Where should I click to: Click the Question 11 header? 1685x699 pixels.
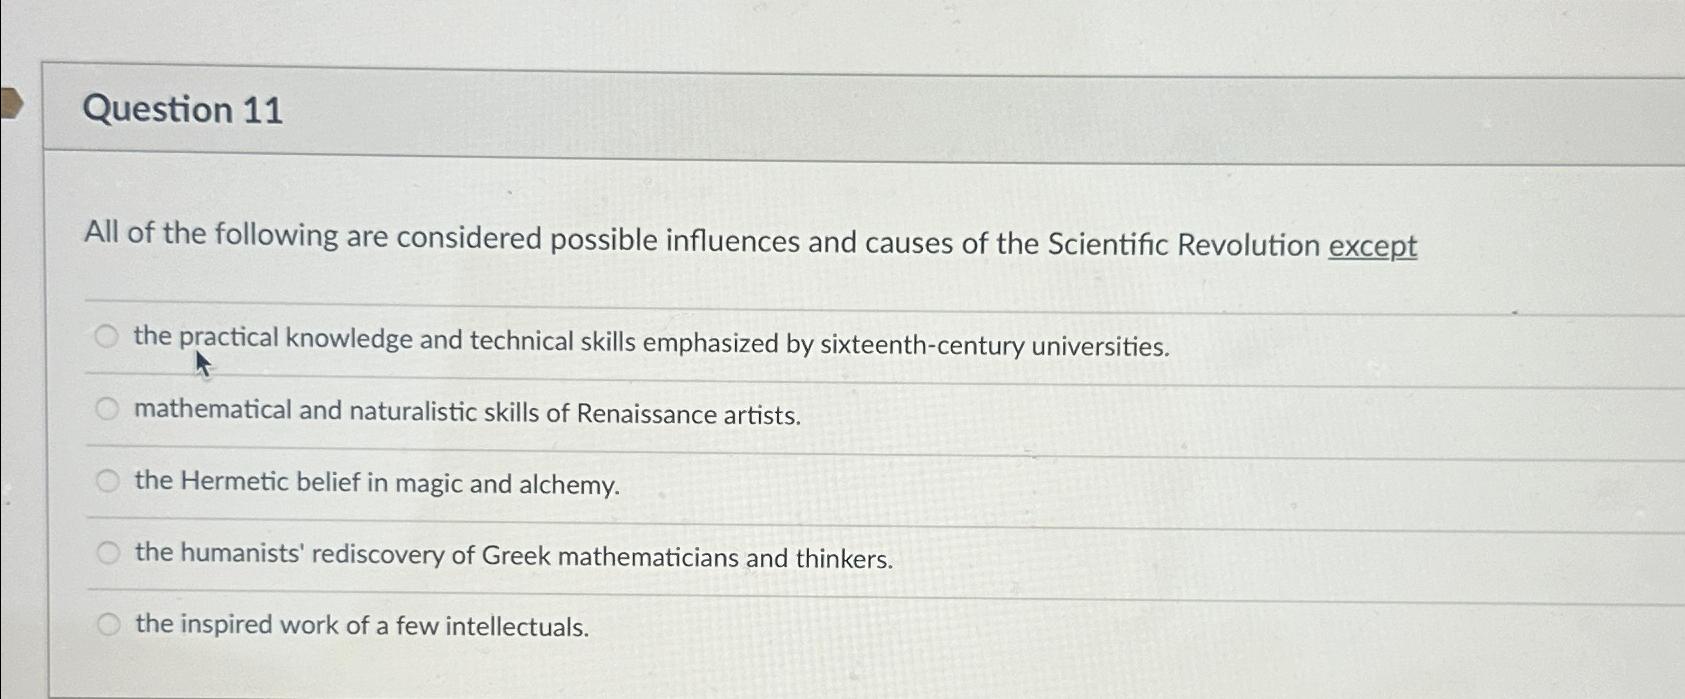click(183, 110)
